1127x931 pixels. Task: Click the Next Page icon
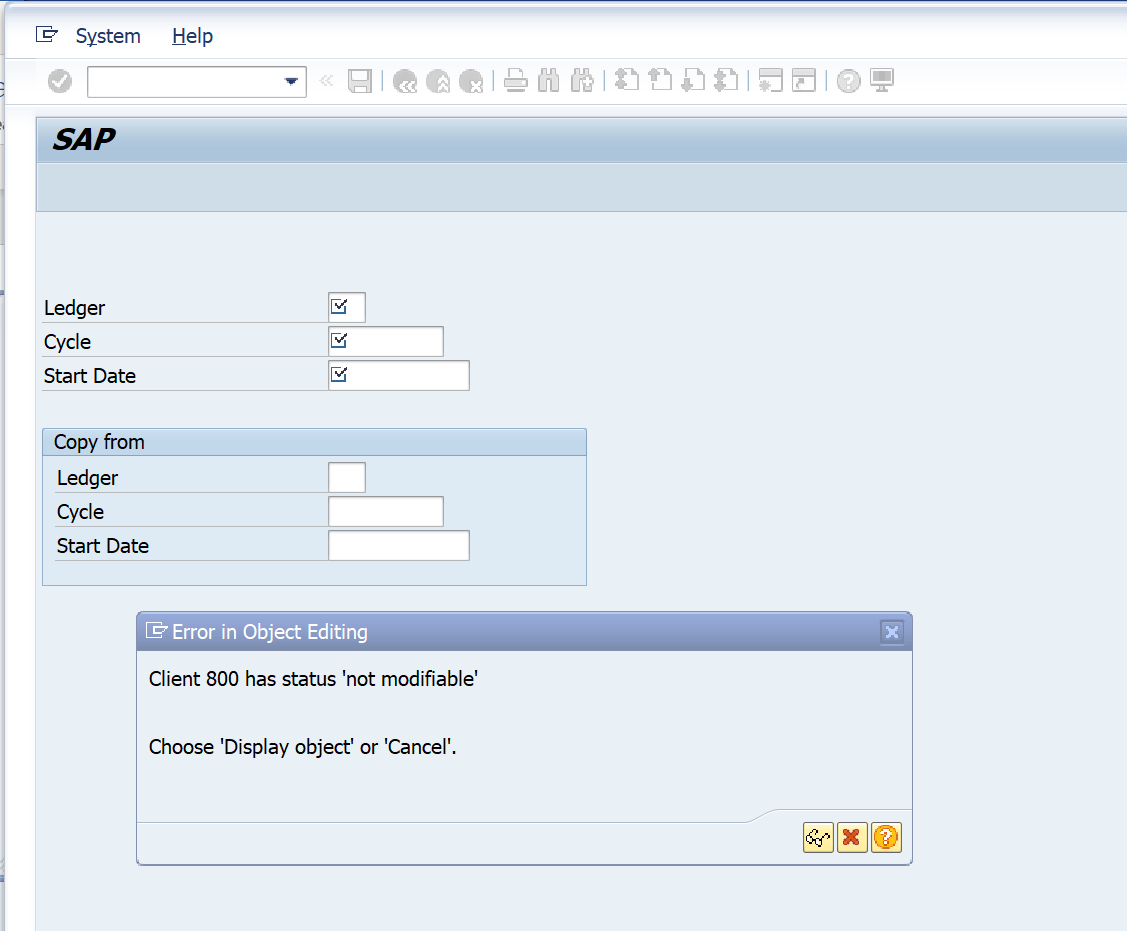tap(693, 80)
